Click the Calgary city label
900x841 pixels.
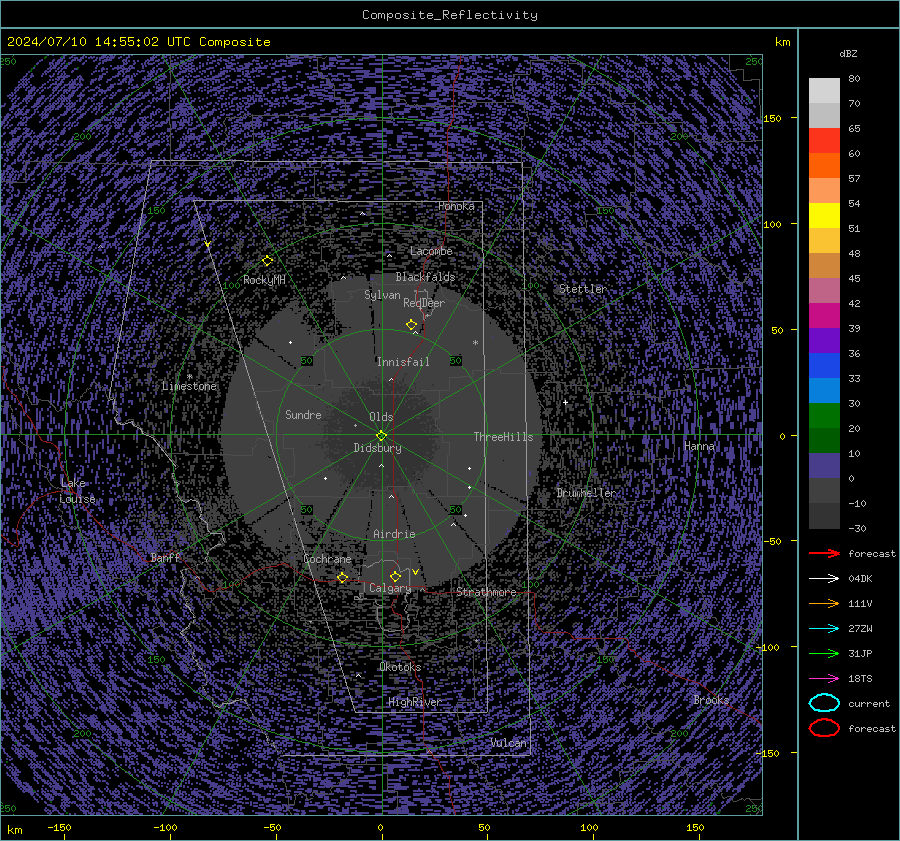tap(390, 588)
